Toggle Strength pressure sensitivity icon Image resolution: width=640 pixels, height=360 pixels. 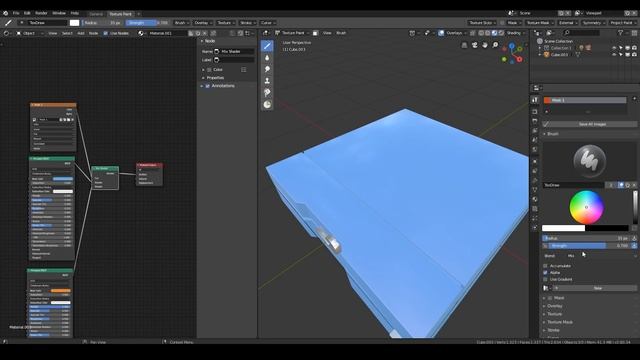click(634, 246)
